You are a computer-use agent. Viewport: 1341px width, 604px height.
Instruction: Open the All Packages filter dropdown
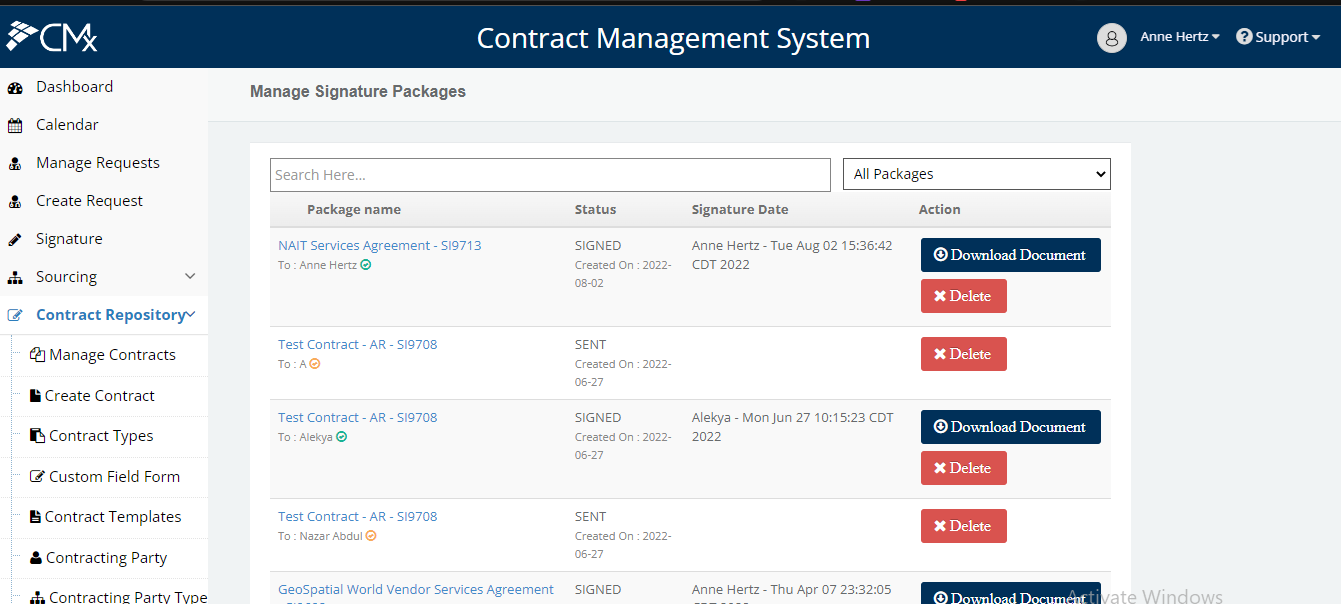tap(976, 173)
